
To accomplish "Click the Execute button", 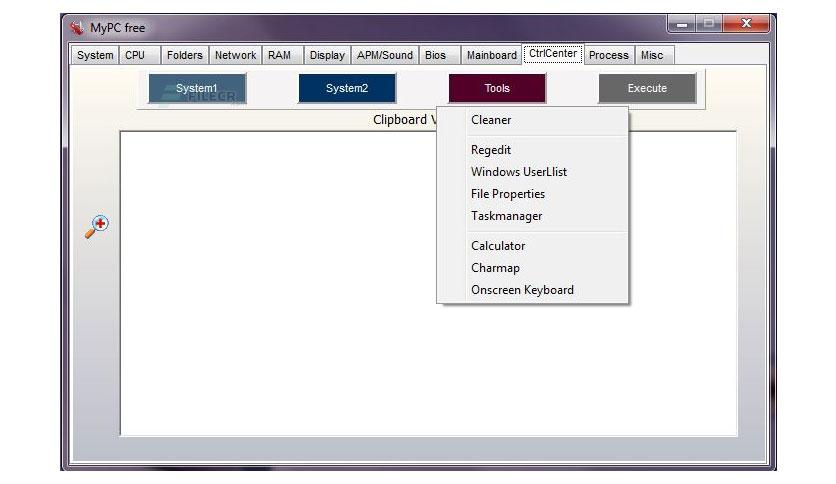I will pyautogui.click(x=647, y=88).
